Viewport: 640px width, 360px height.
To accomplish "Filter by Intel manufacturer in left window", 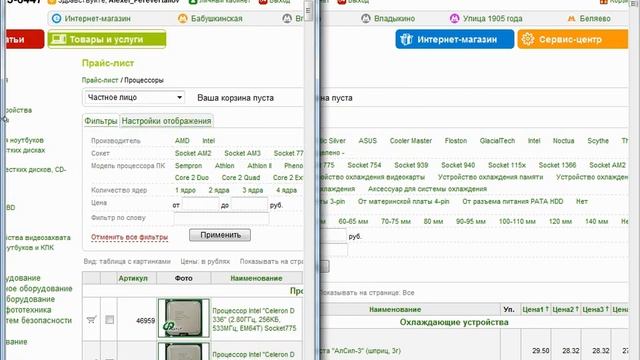I will 209,141.
